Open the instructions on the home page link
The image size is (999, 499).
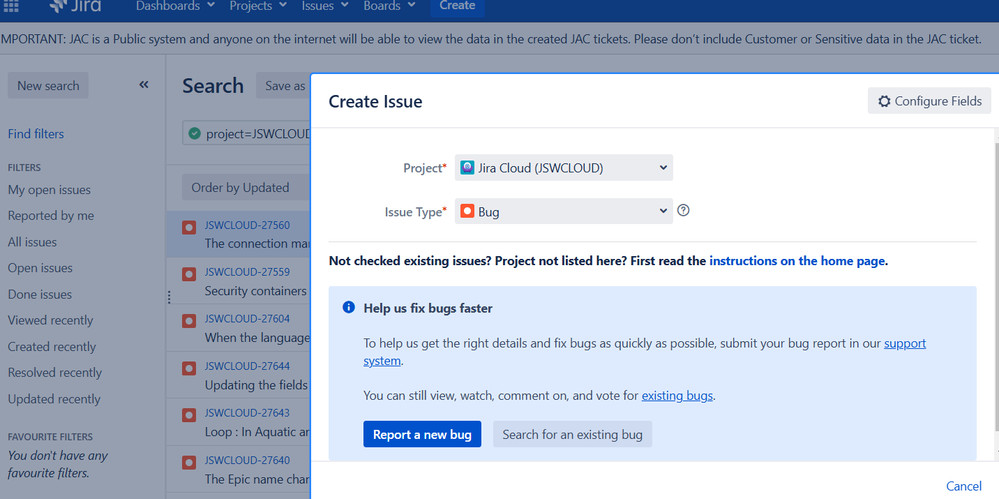[797, 261]
